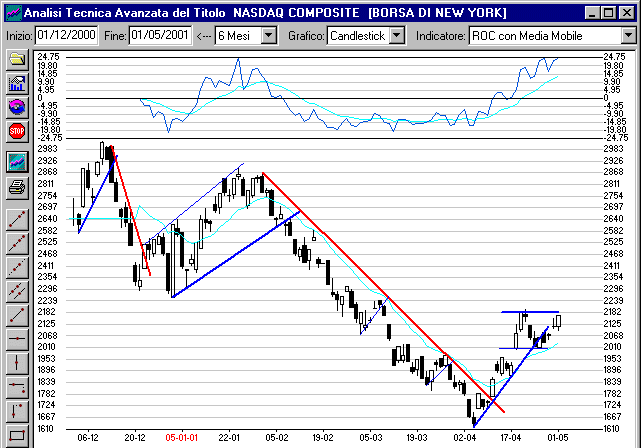Click the red 05-01-01 date axis label

[x=182, y=438]
